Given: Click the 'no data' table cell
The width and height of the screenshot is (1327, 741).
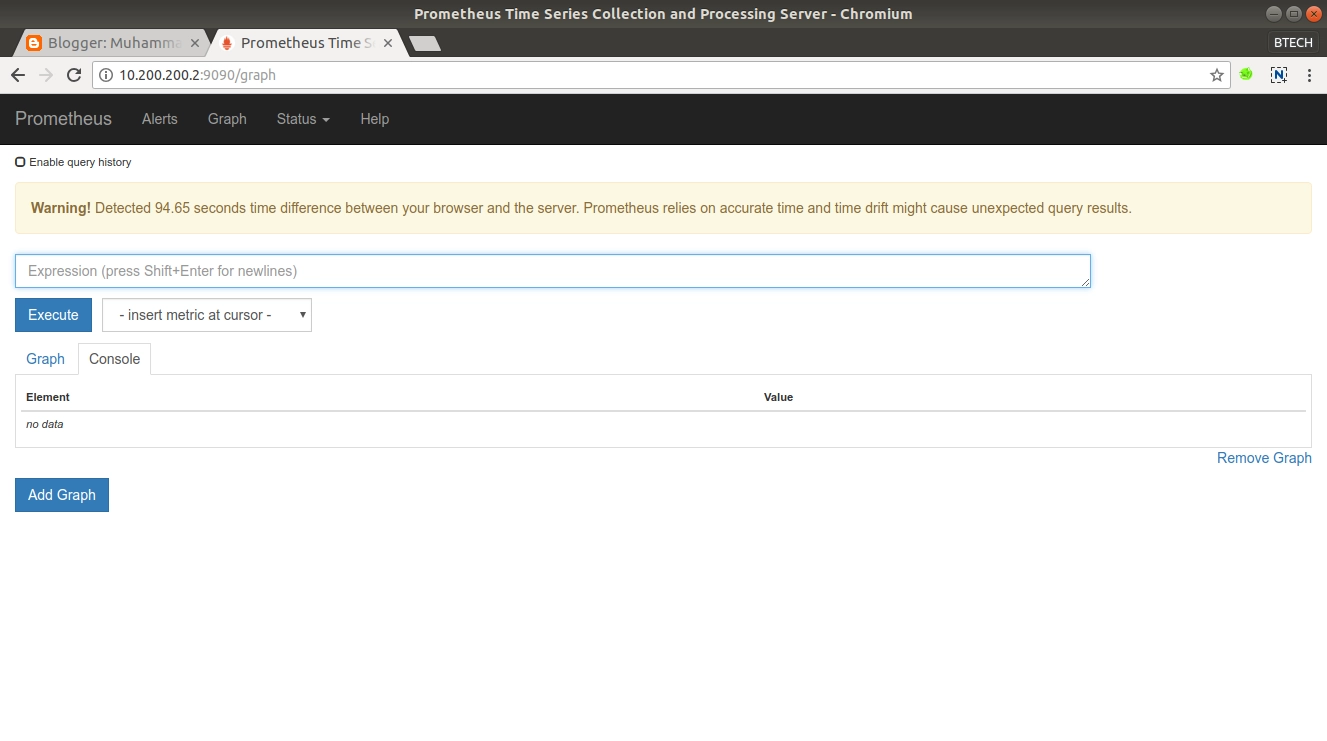Looking at the screenshot, I should coord(44,424).
